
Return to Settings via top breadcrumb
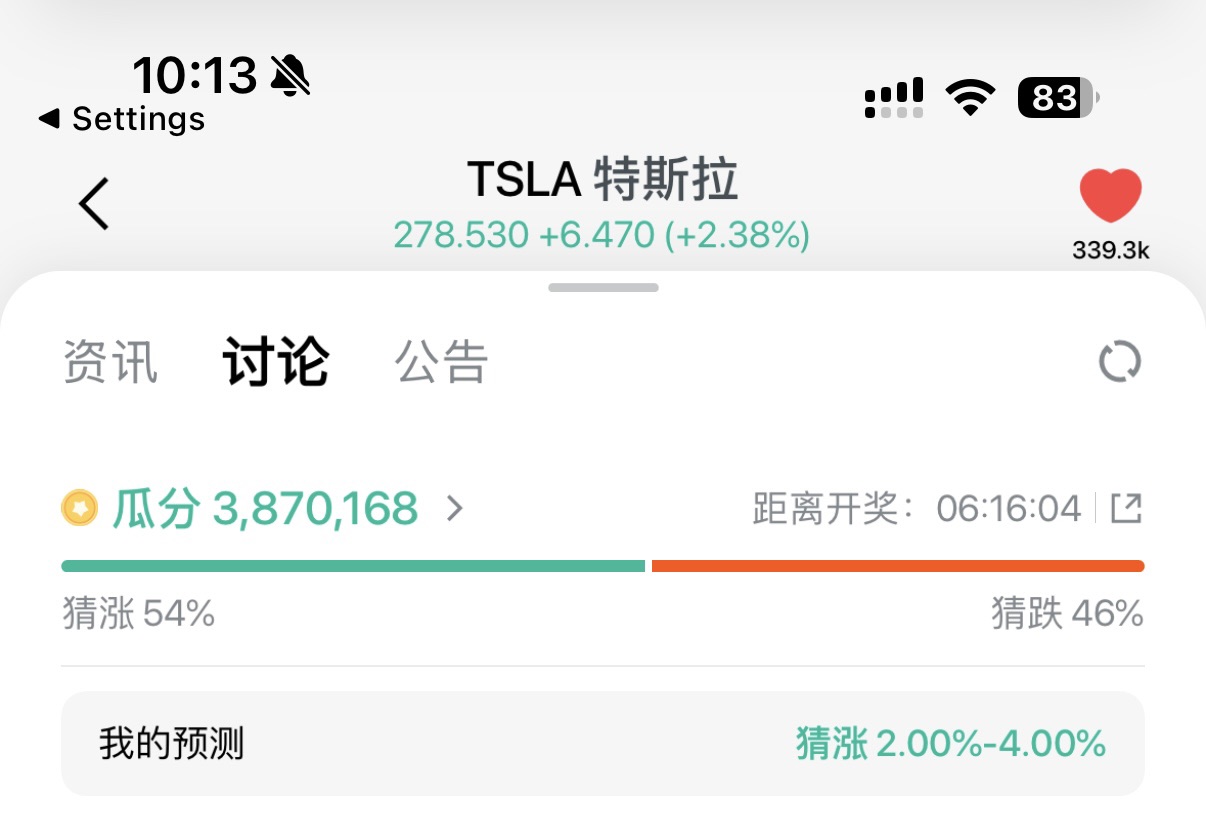click(x=121, y=119)
